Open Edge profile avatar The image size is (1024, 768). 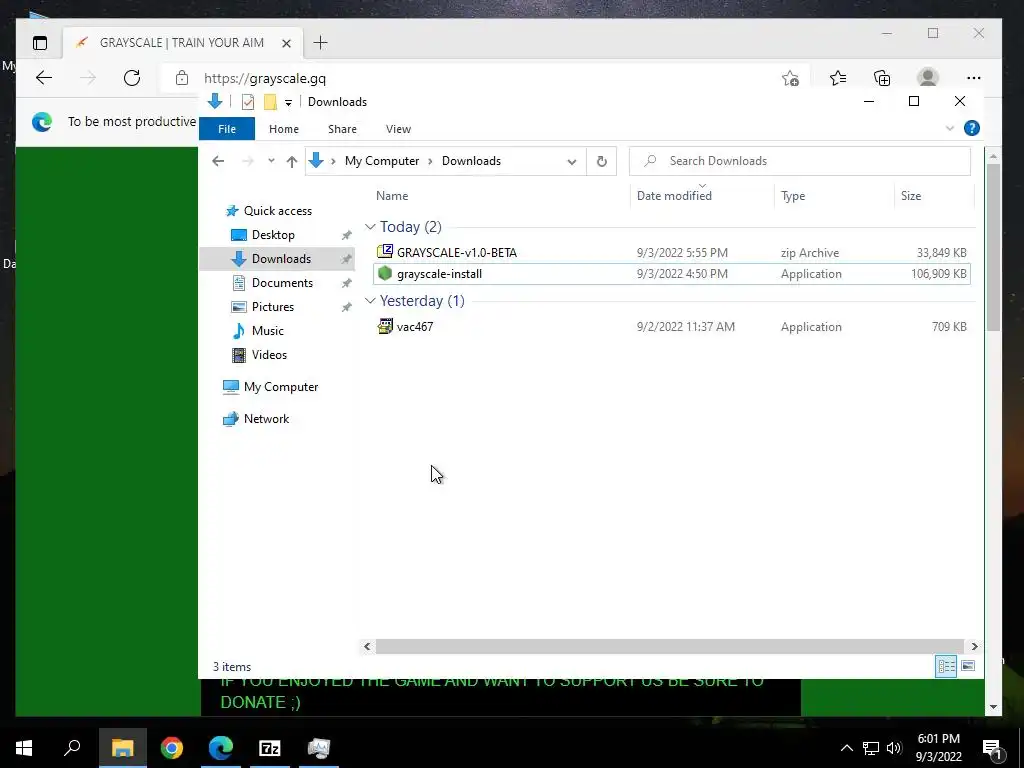pyautogui.click(x=927, y=78)
